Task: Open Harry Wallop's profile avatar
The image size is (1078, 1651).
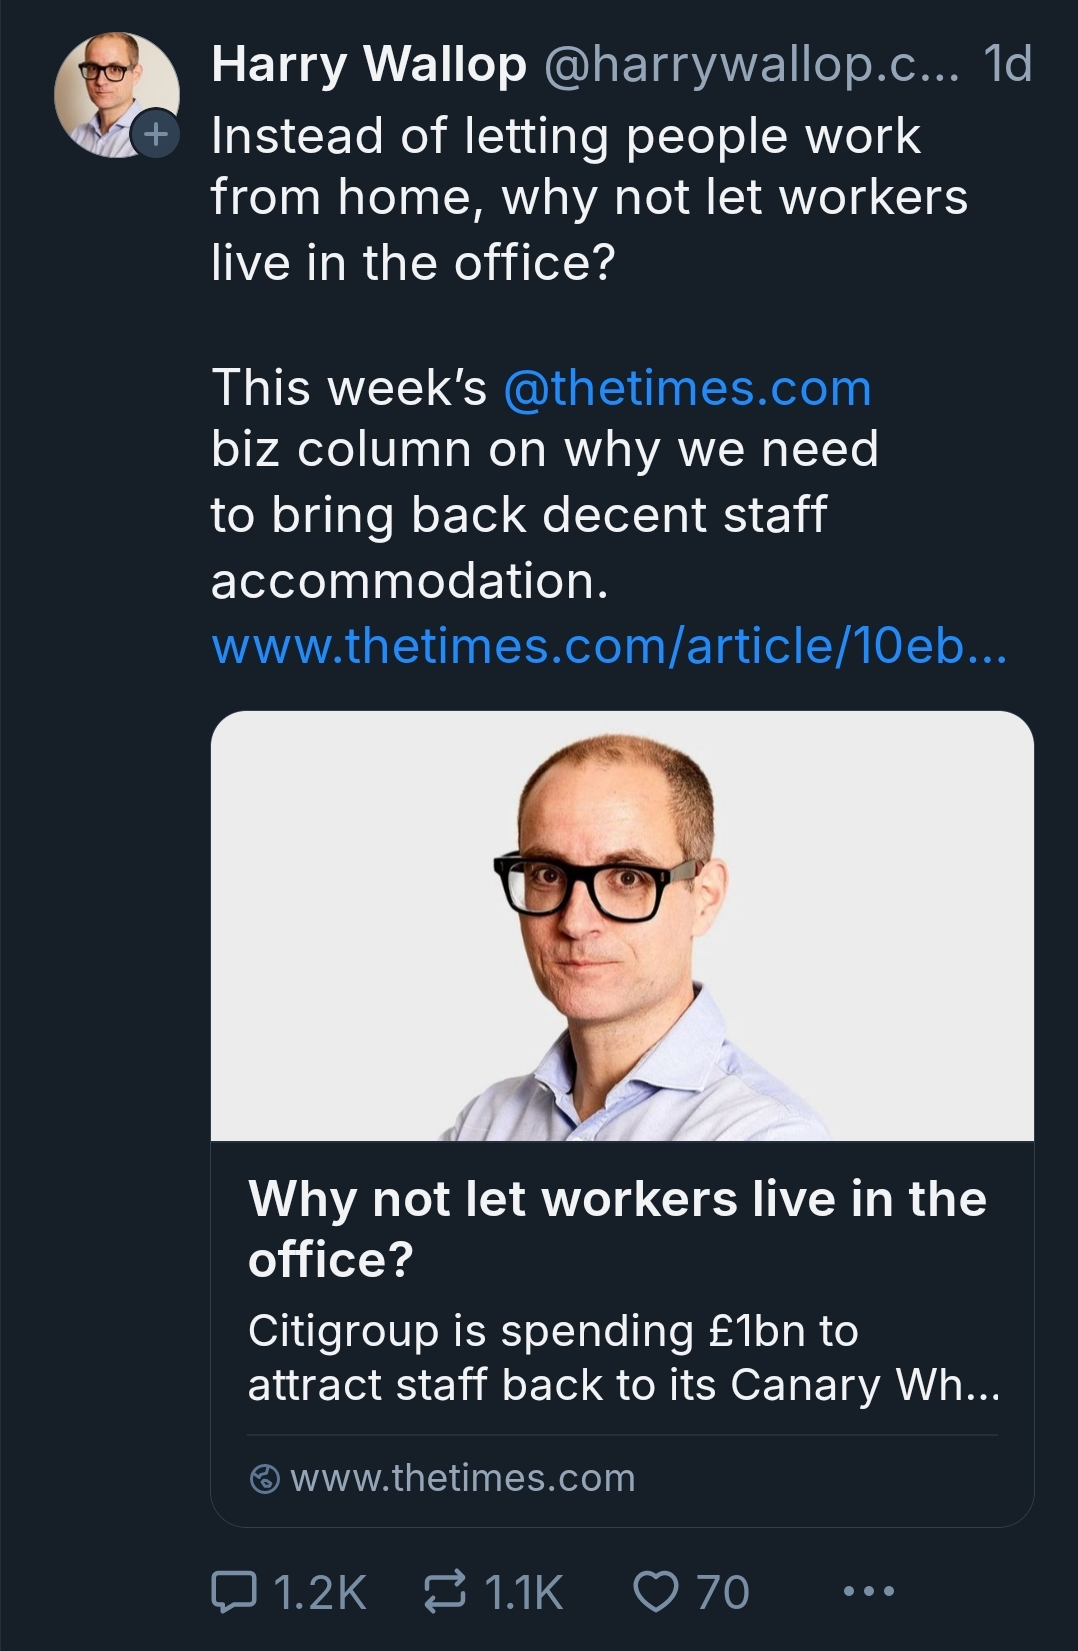Action: click(x=116, y=96)
